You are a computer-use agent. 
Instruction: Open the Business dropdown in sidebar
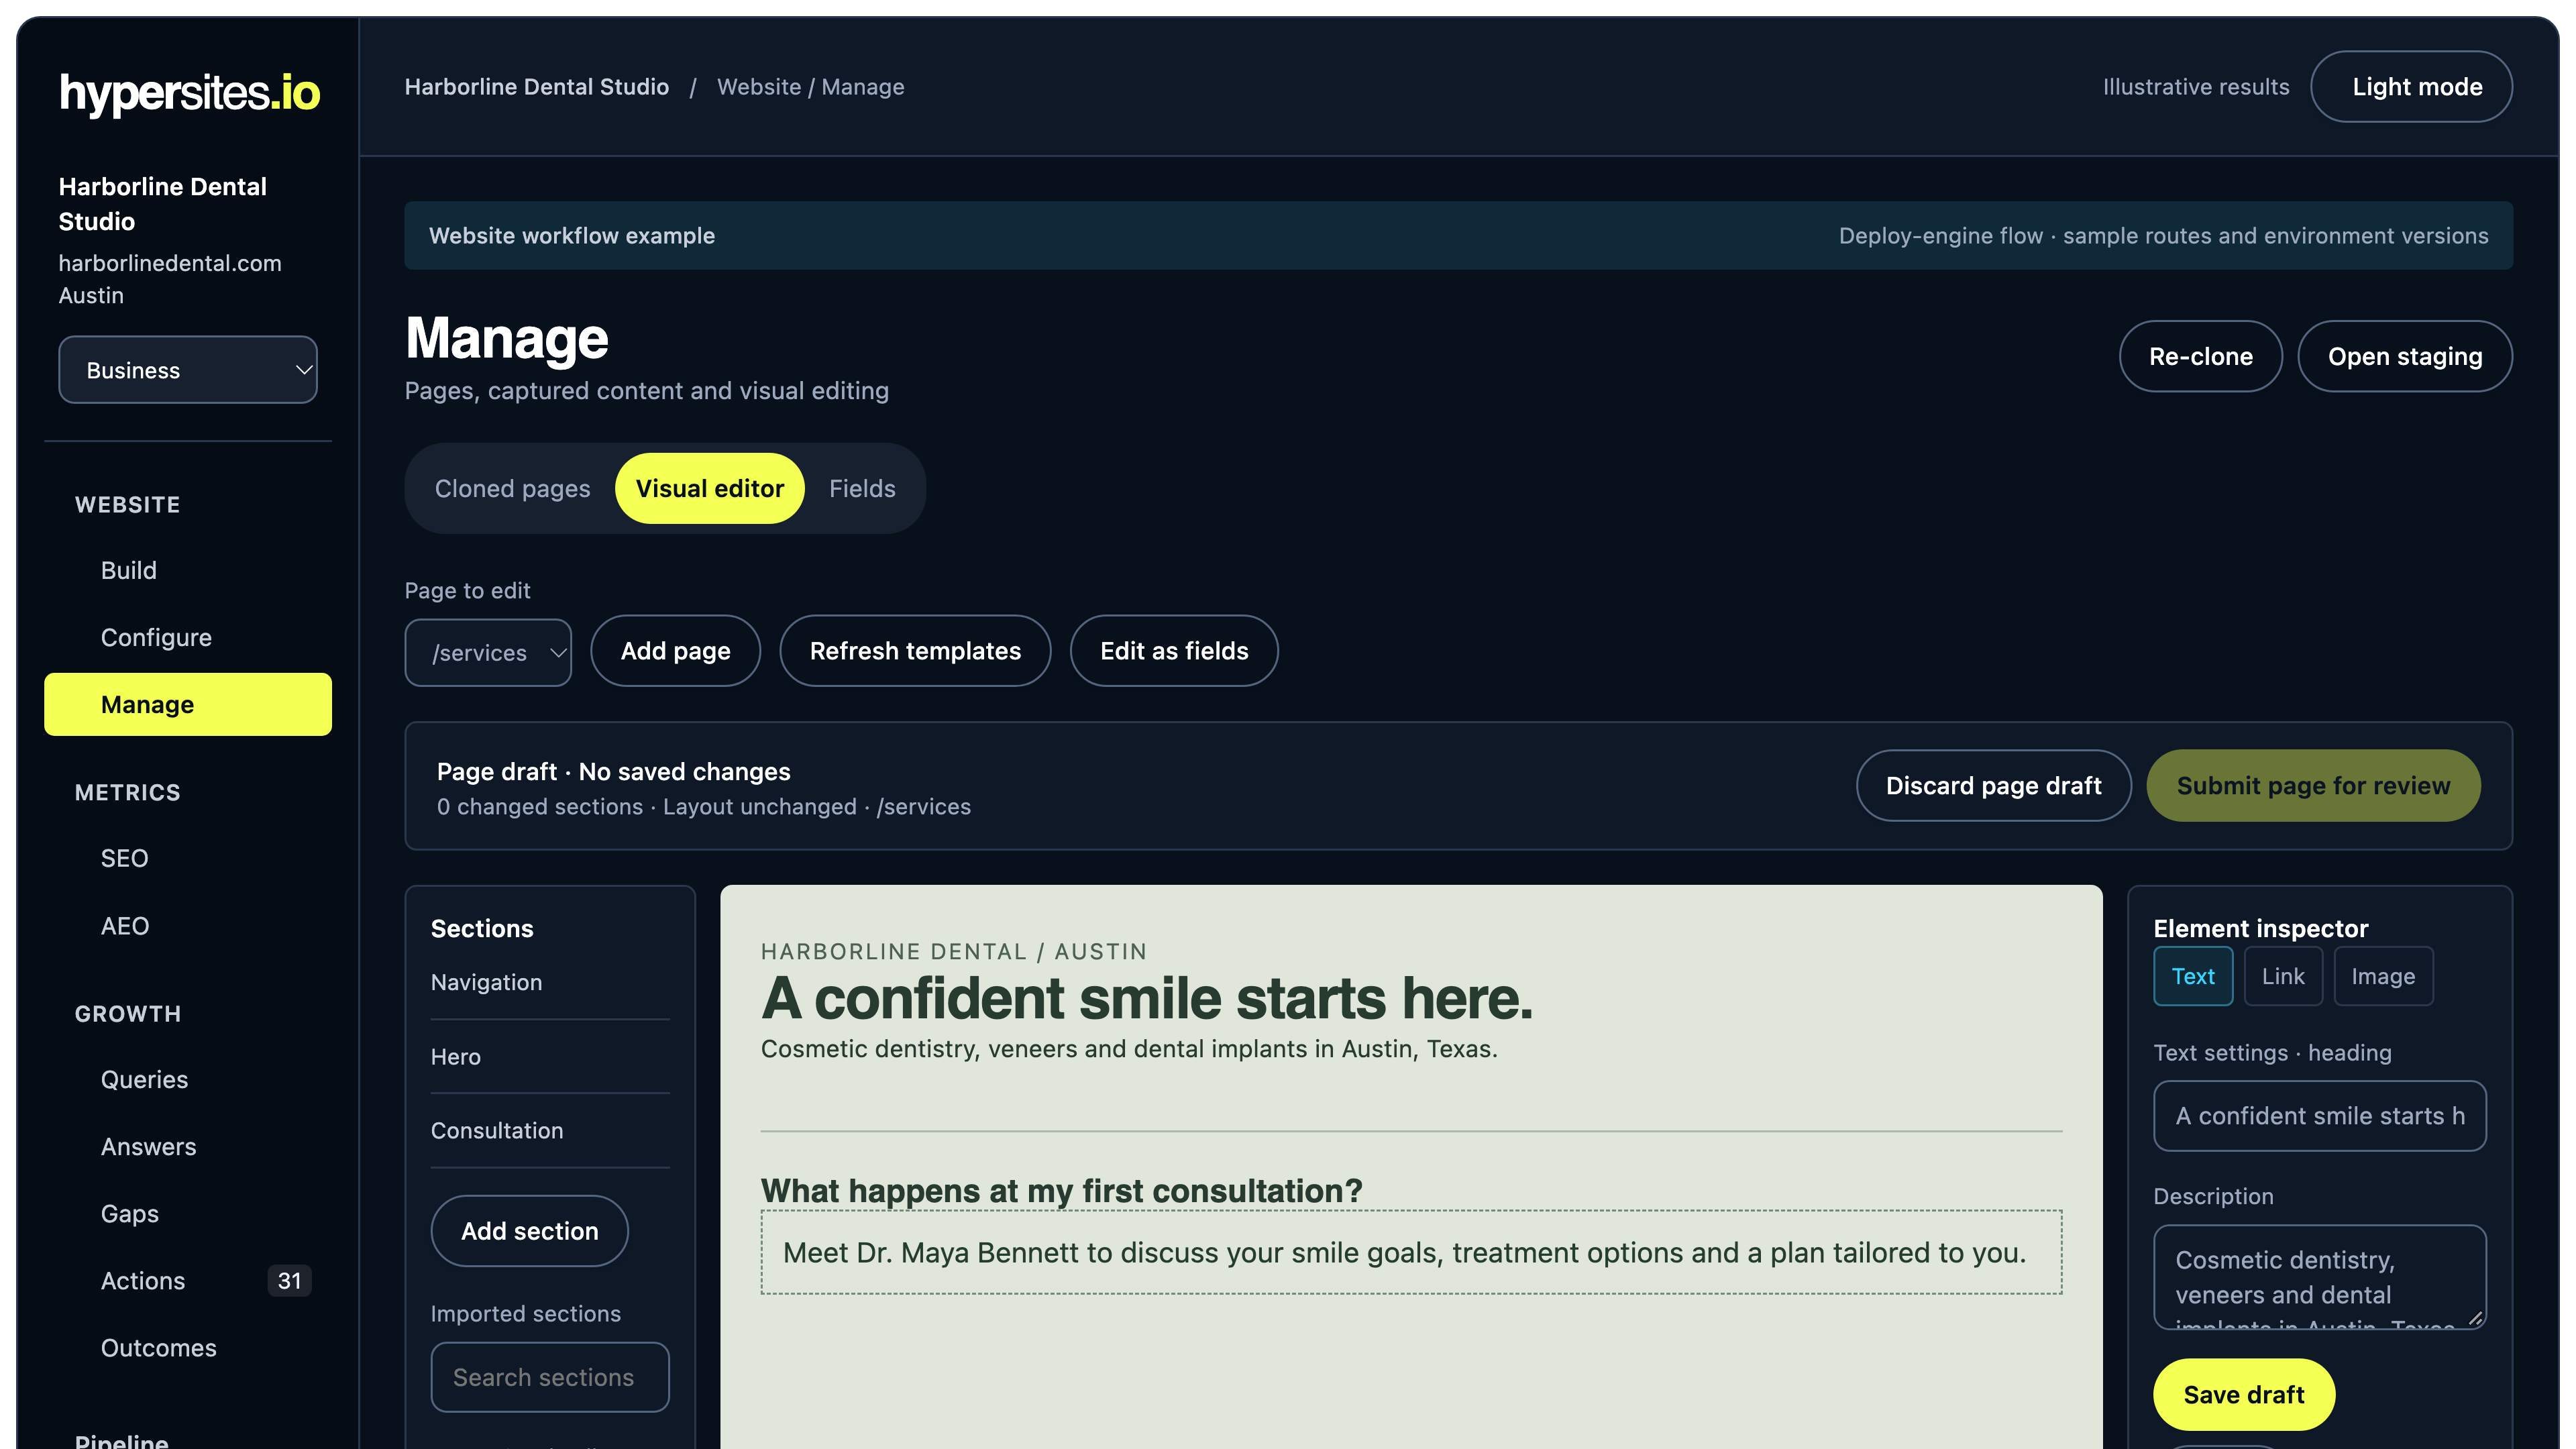click(188, 370)
